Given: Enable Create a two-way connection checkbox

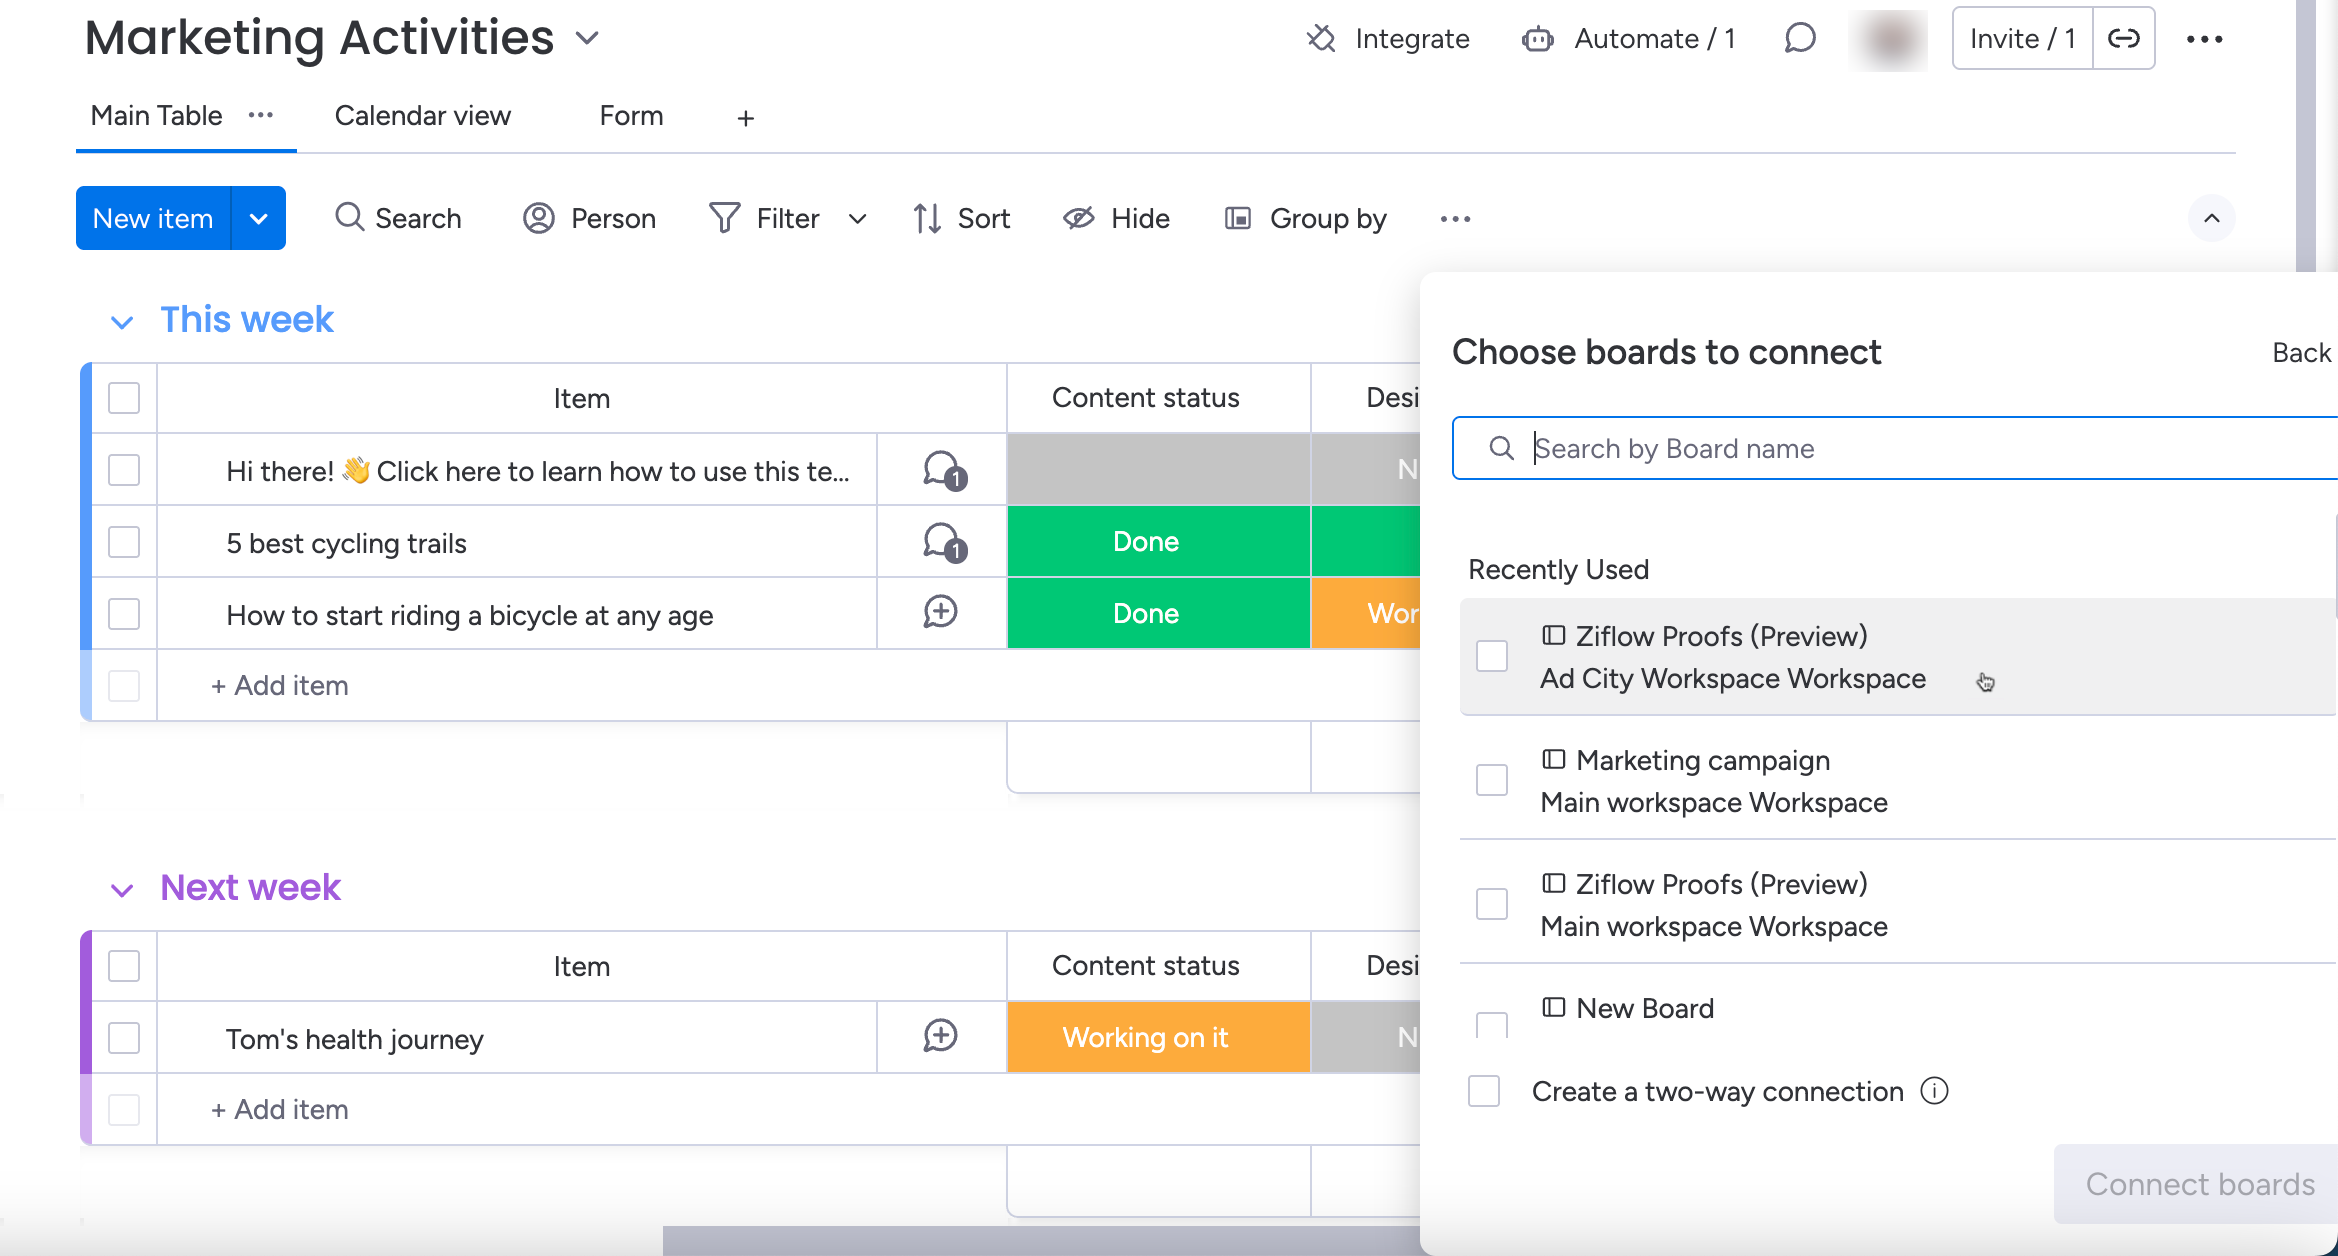Looking at the screenshot, I should pos(1484,1091).
